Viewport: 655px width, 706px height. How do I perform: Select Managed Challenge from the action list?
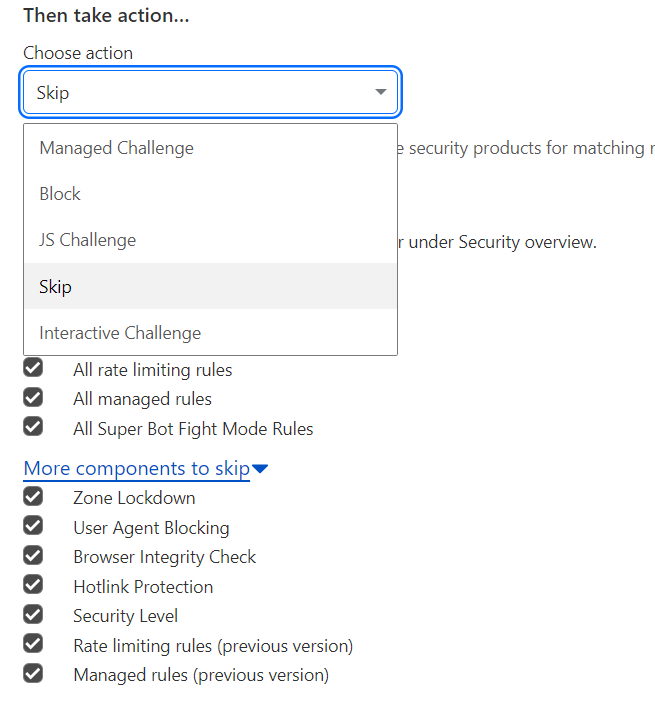[210, 148]
